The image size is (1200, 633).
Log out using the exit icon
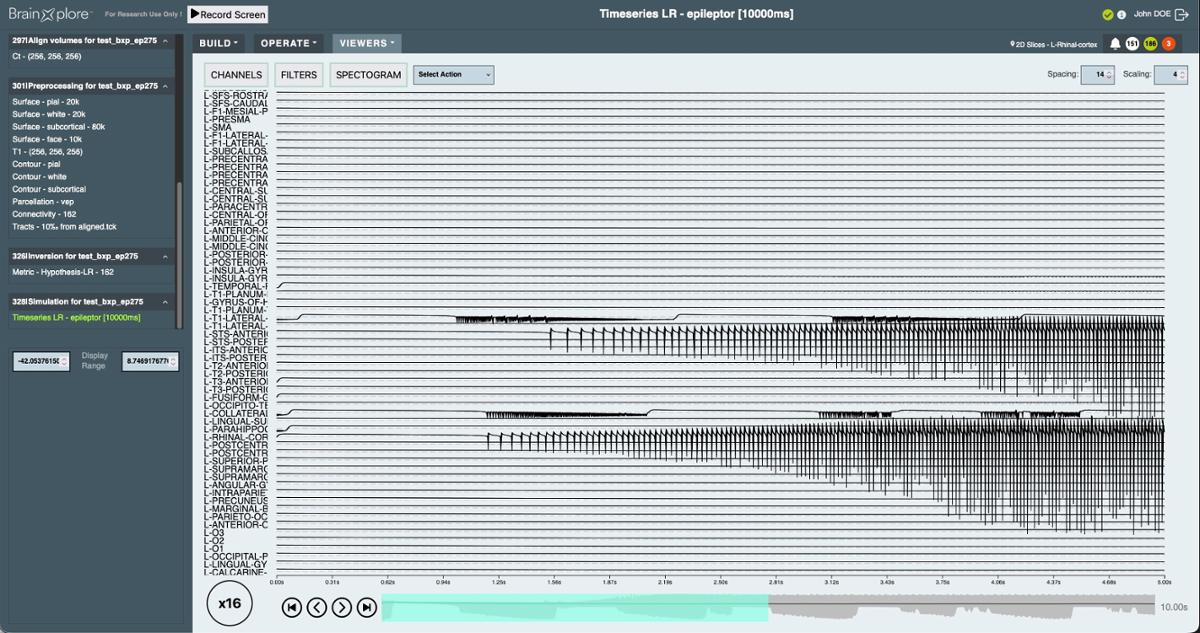click(x=1182, y=14)
